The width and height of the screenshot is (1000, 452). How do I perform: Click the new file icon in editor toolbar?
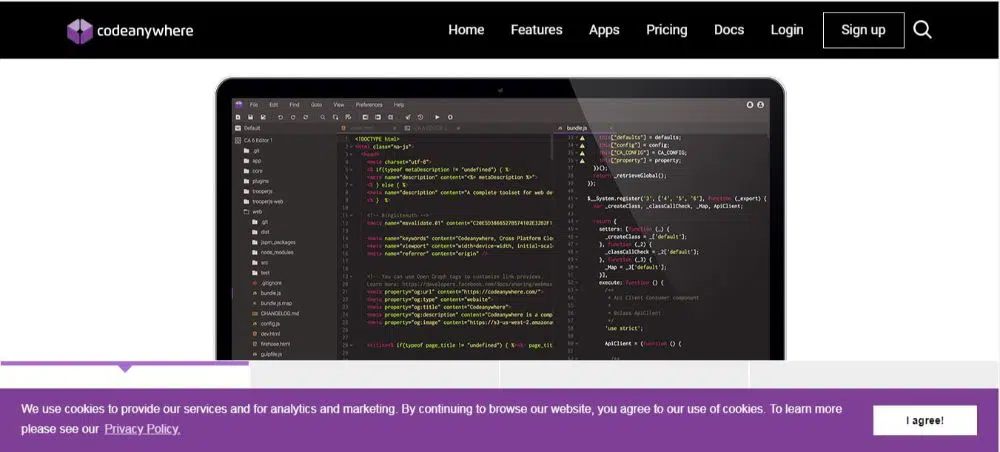[237, 117]
